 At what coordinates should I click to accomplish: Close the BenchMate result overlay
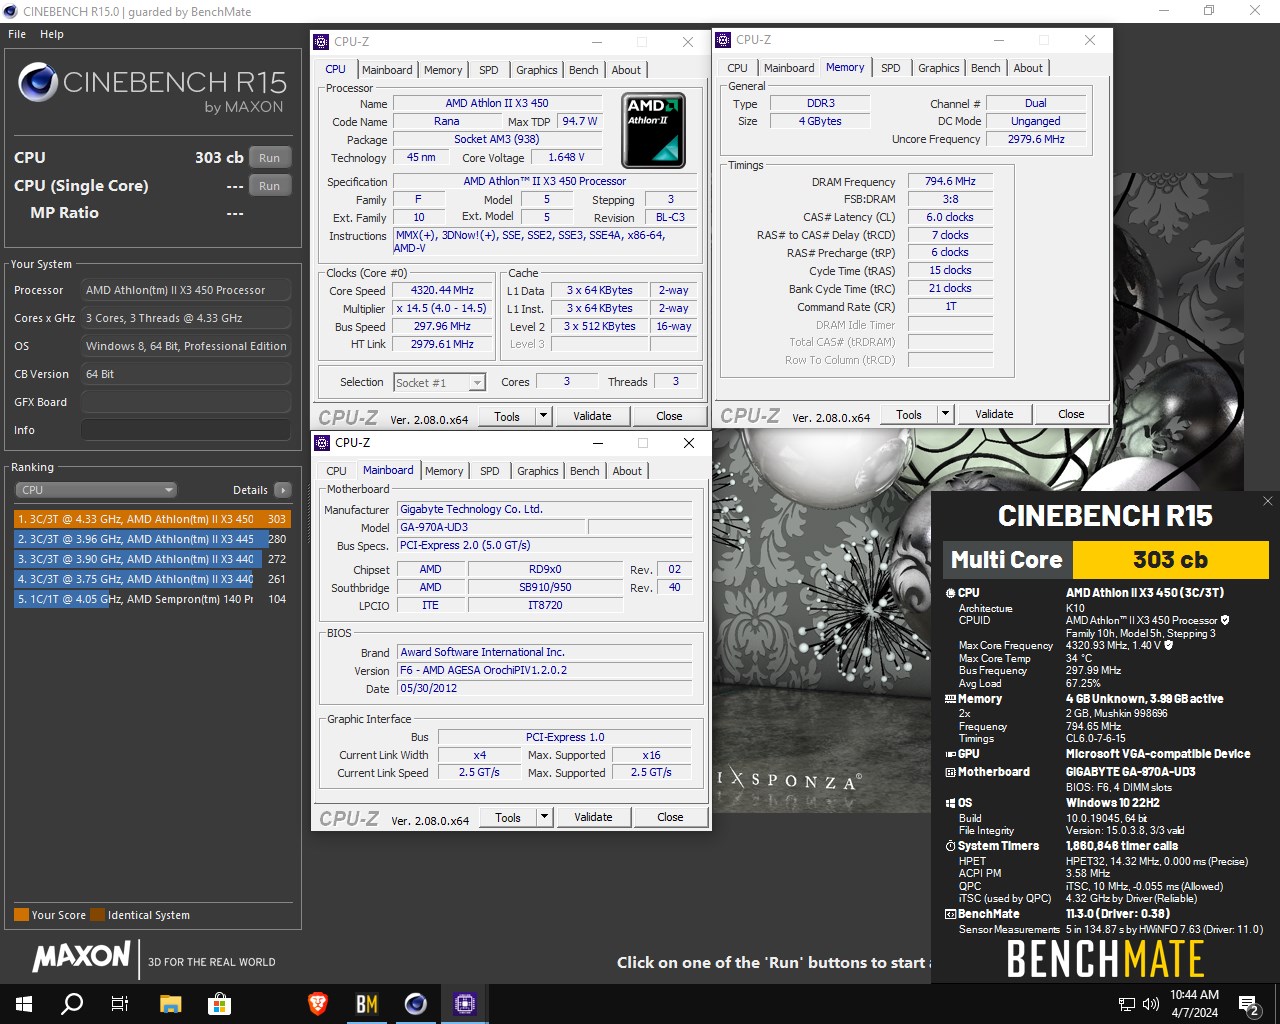tap(1268, 501)
